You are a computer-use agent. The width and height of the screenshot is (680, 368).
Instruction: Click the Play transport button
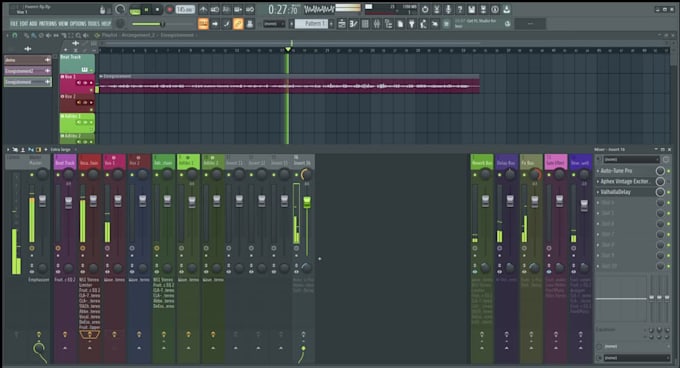(x=147, y=10)
